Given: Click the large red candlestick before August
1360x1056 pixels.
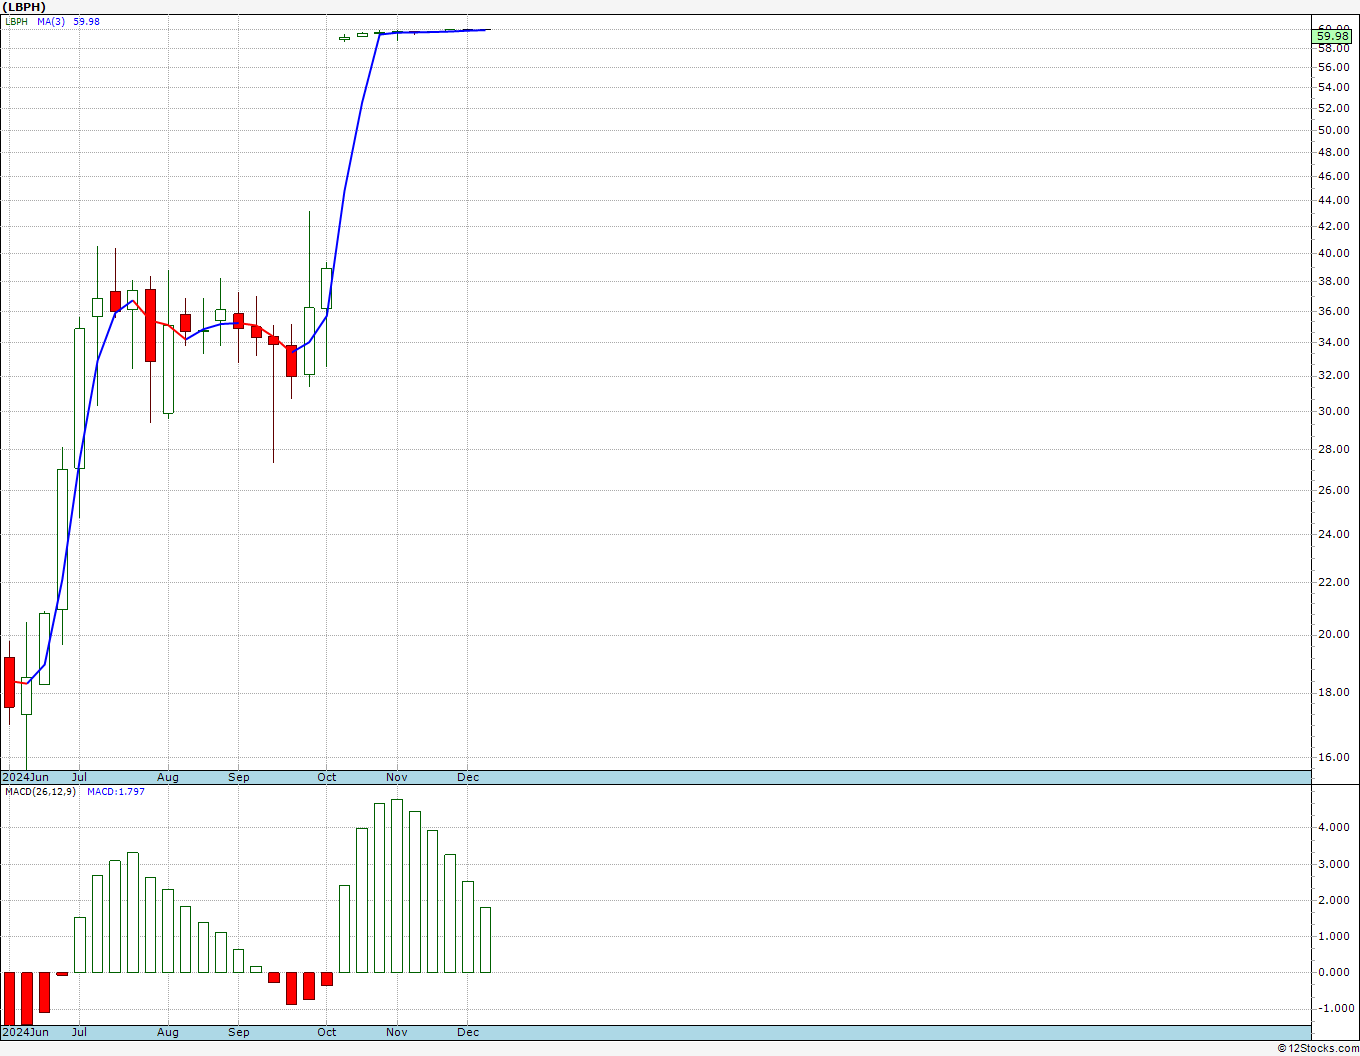Looking at the screenshot, I should (x=150, y=325).
